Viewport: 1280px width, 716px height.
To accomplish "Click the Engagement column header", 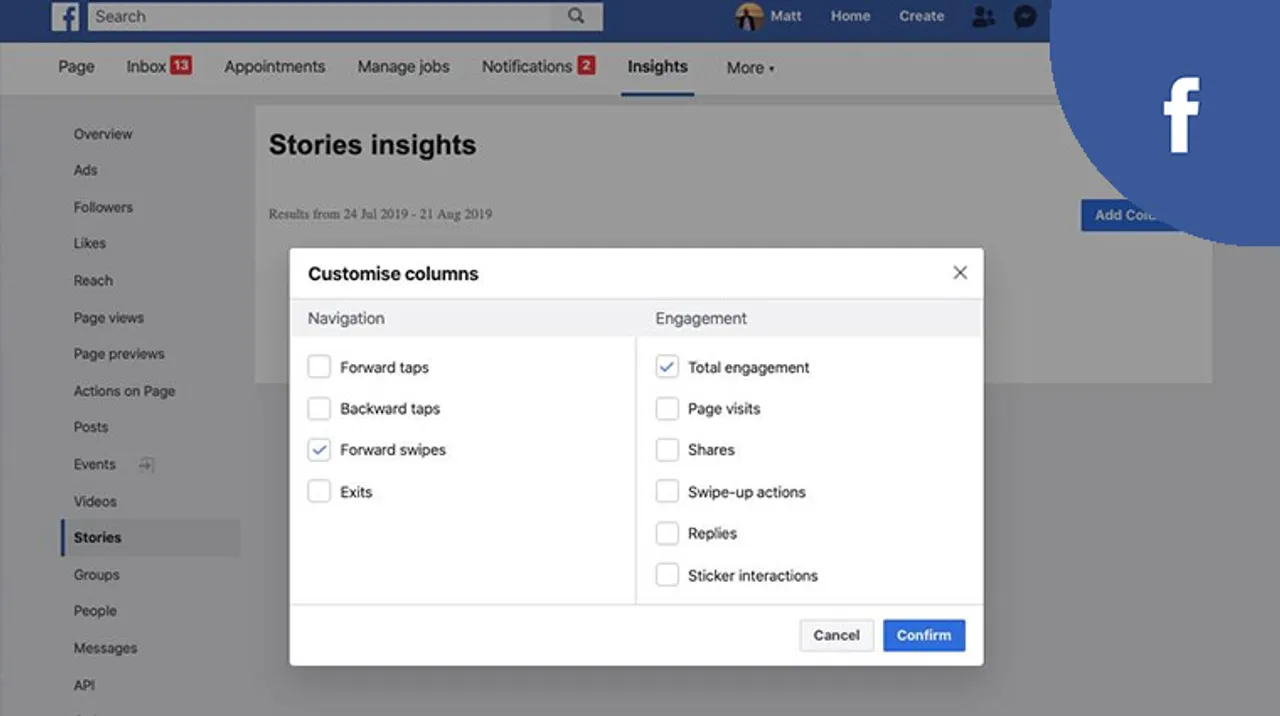I will [701, 318].
